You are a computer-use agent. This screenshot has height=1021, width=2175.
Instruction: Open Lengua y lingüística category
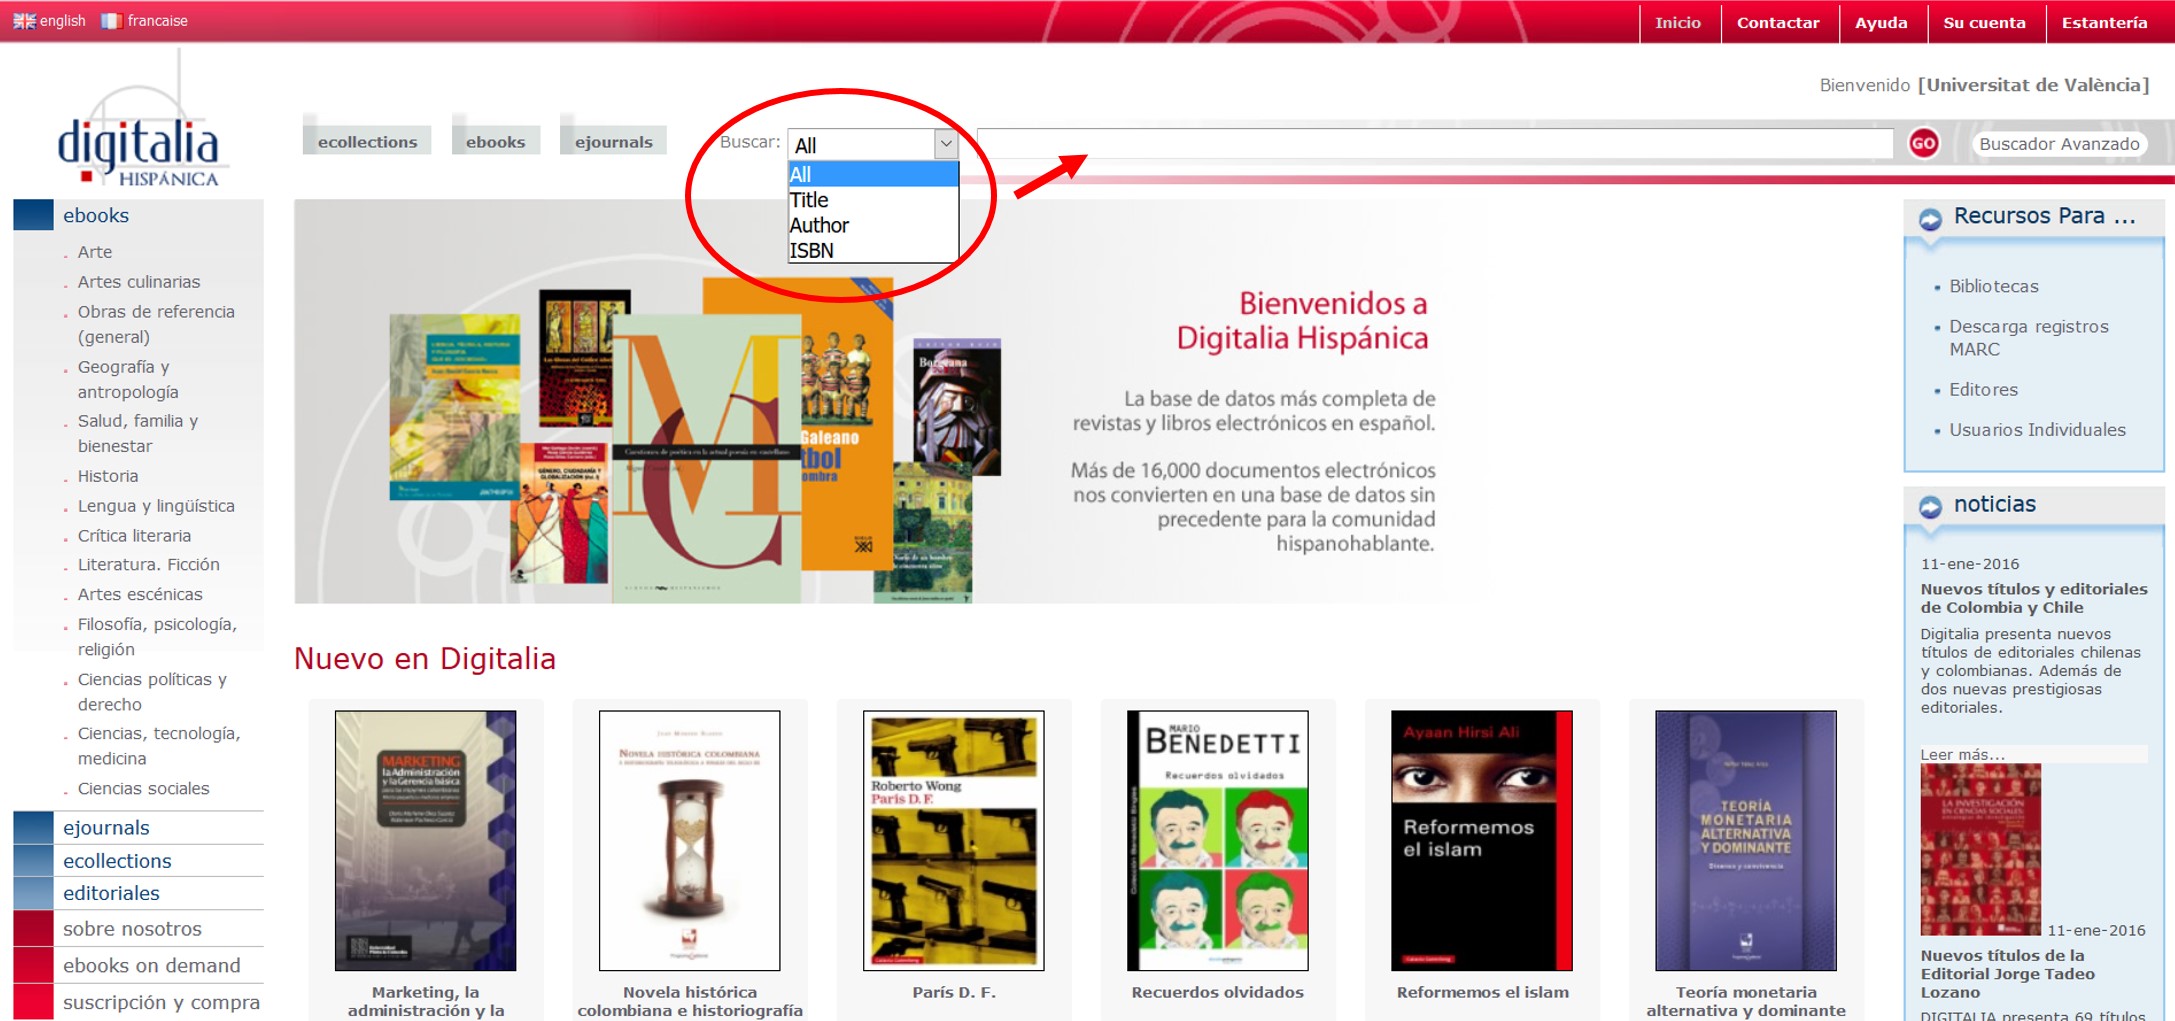tap(156, 506)
